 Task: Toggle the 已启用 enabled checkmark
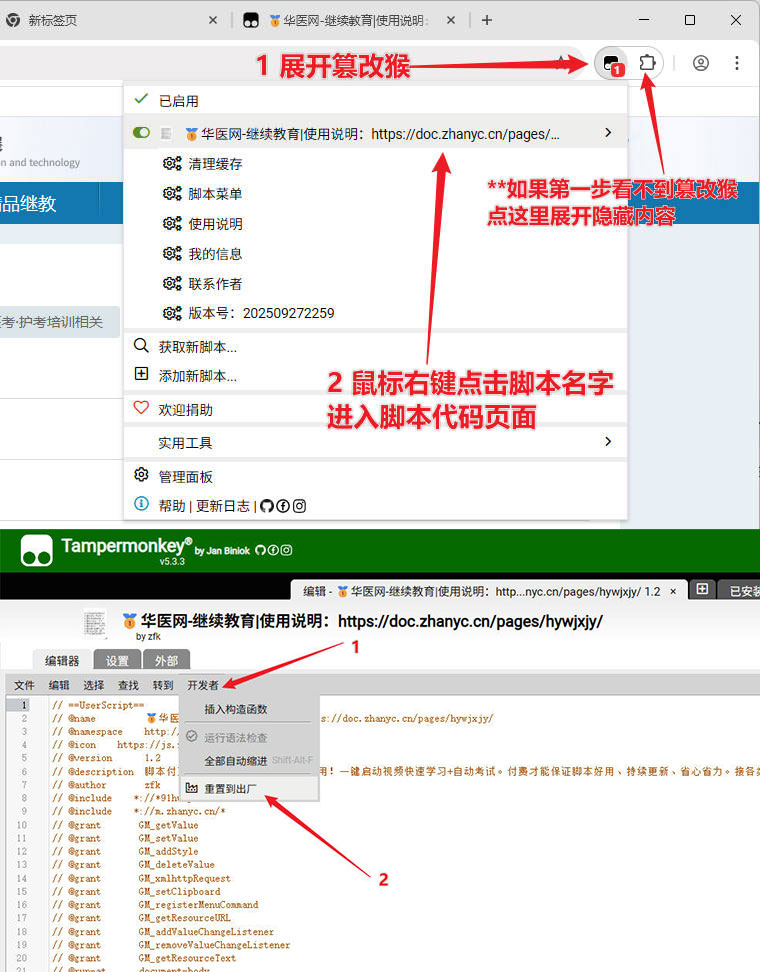(x=141, y=100)
